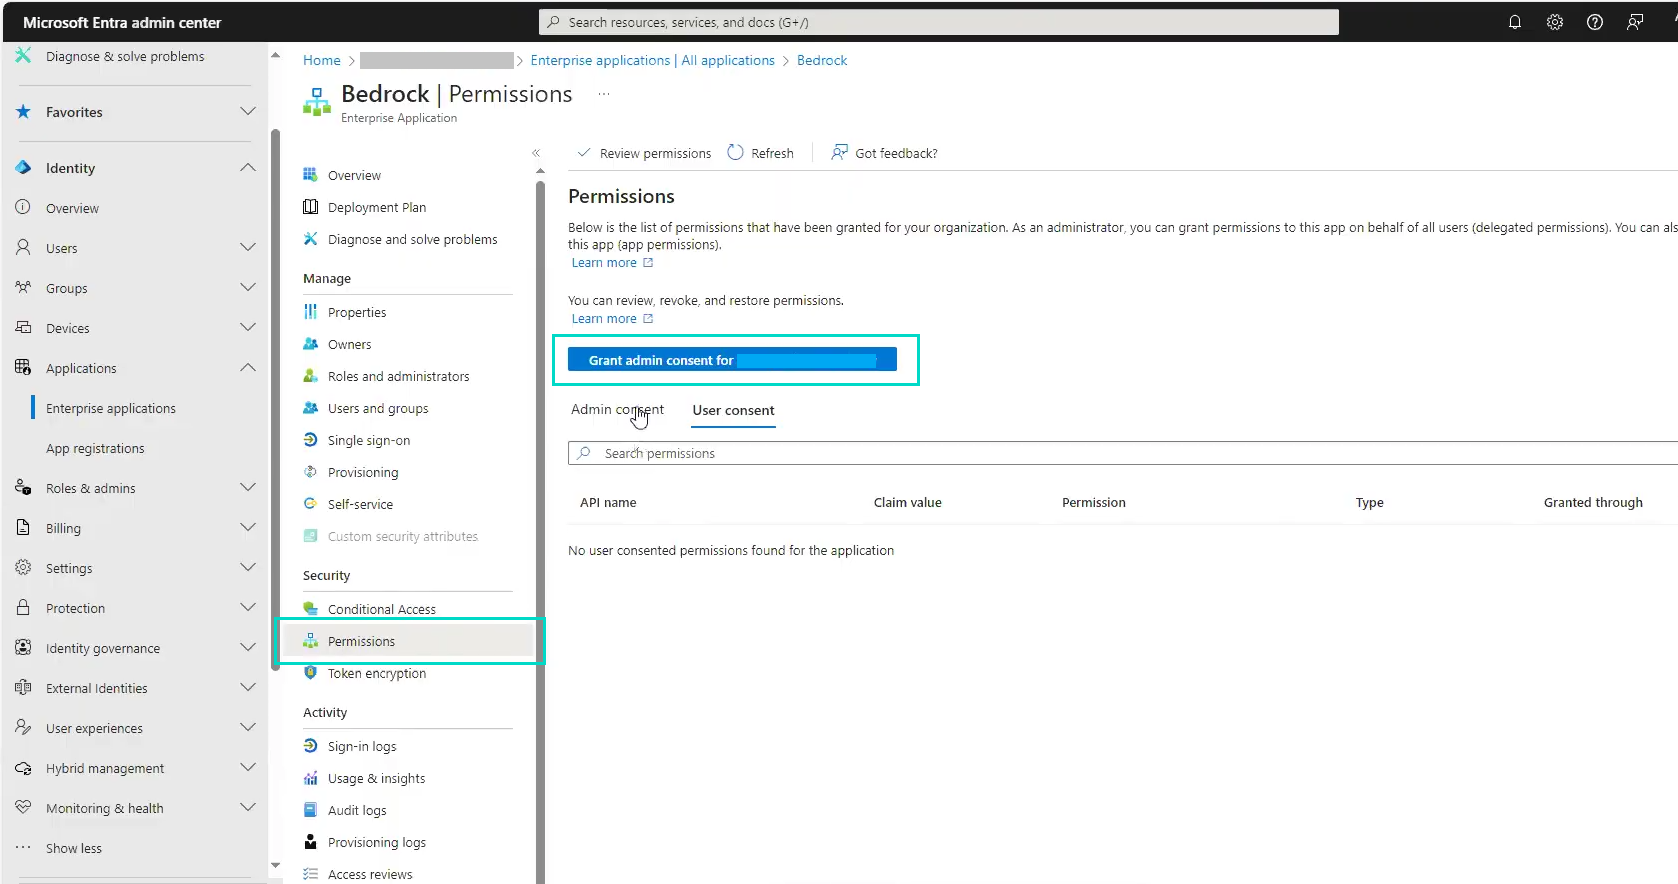Click the Applications grid icon in sidebar

(23, 367)
